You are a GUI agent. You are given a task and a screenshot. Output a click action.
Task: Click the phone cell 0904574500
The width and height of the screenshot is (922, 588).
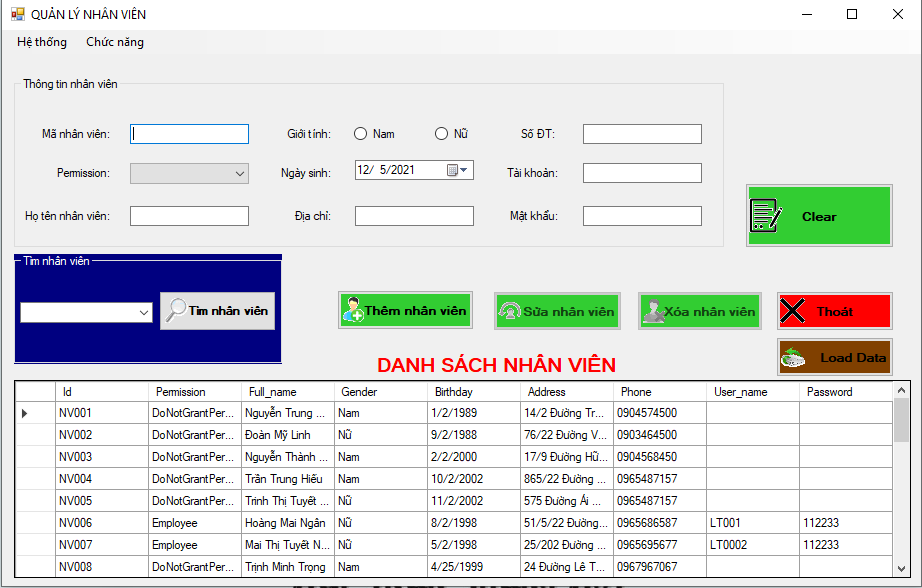coord(660,413)
